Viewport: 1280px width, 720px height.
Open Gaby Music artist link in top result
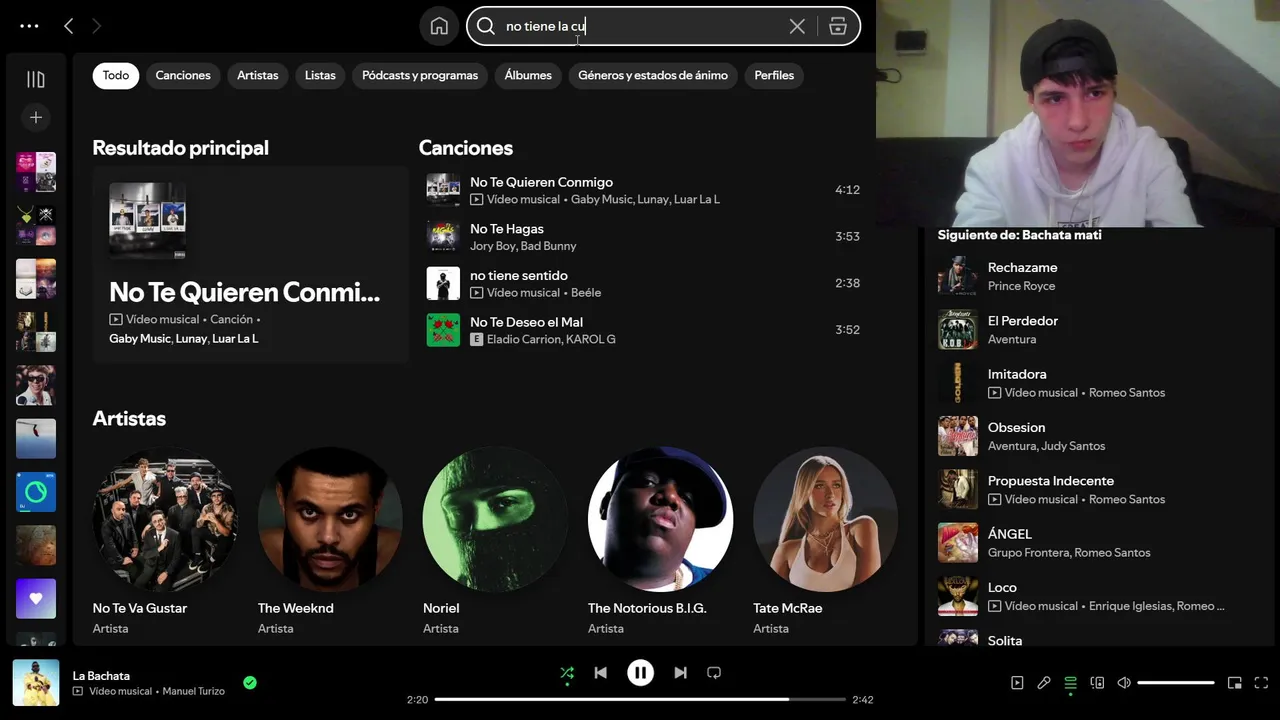tap(139, 339)
